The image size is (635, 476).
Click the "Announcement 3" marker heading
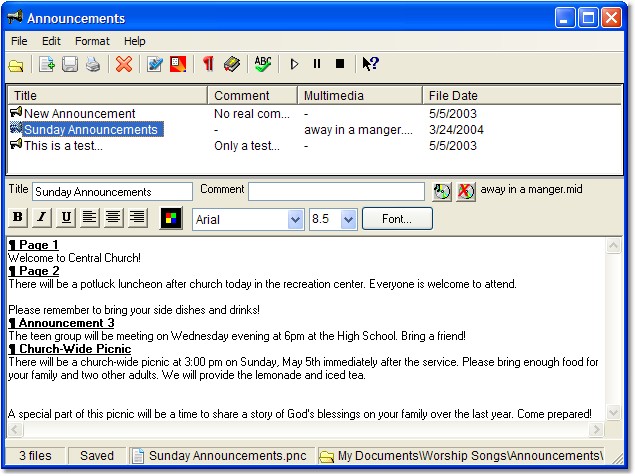(x=62, y=323)
